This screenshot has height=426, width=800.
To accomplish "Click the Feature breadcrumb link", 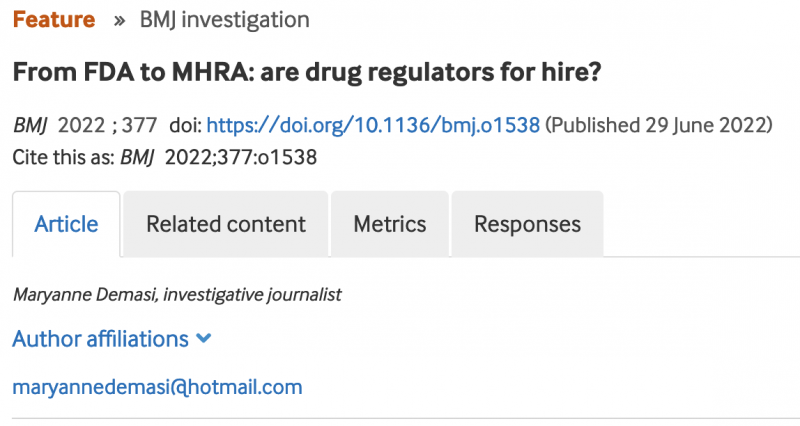I will coord(54,19).
